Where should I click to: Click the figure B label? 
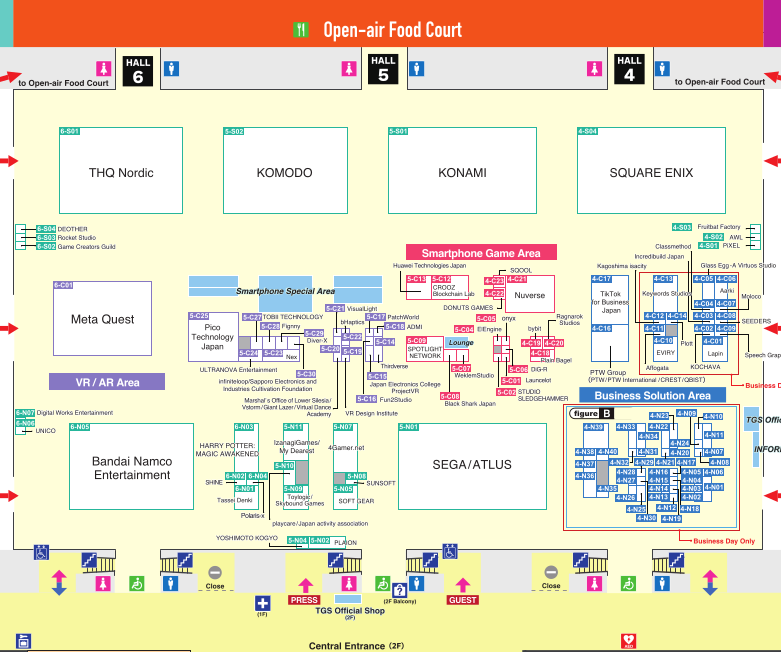pos(592,413)
